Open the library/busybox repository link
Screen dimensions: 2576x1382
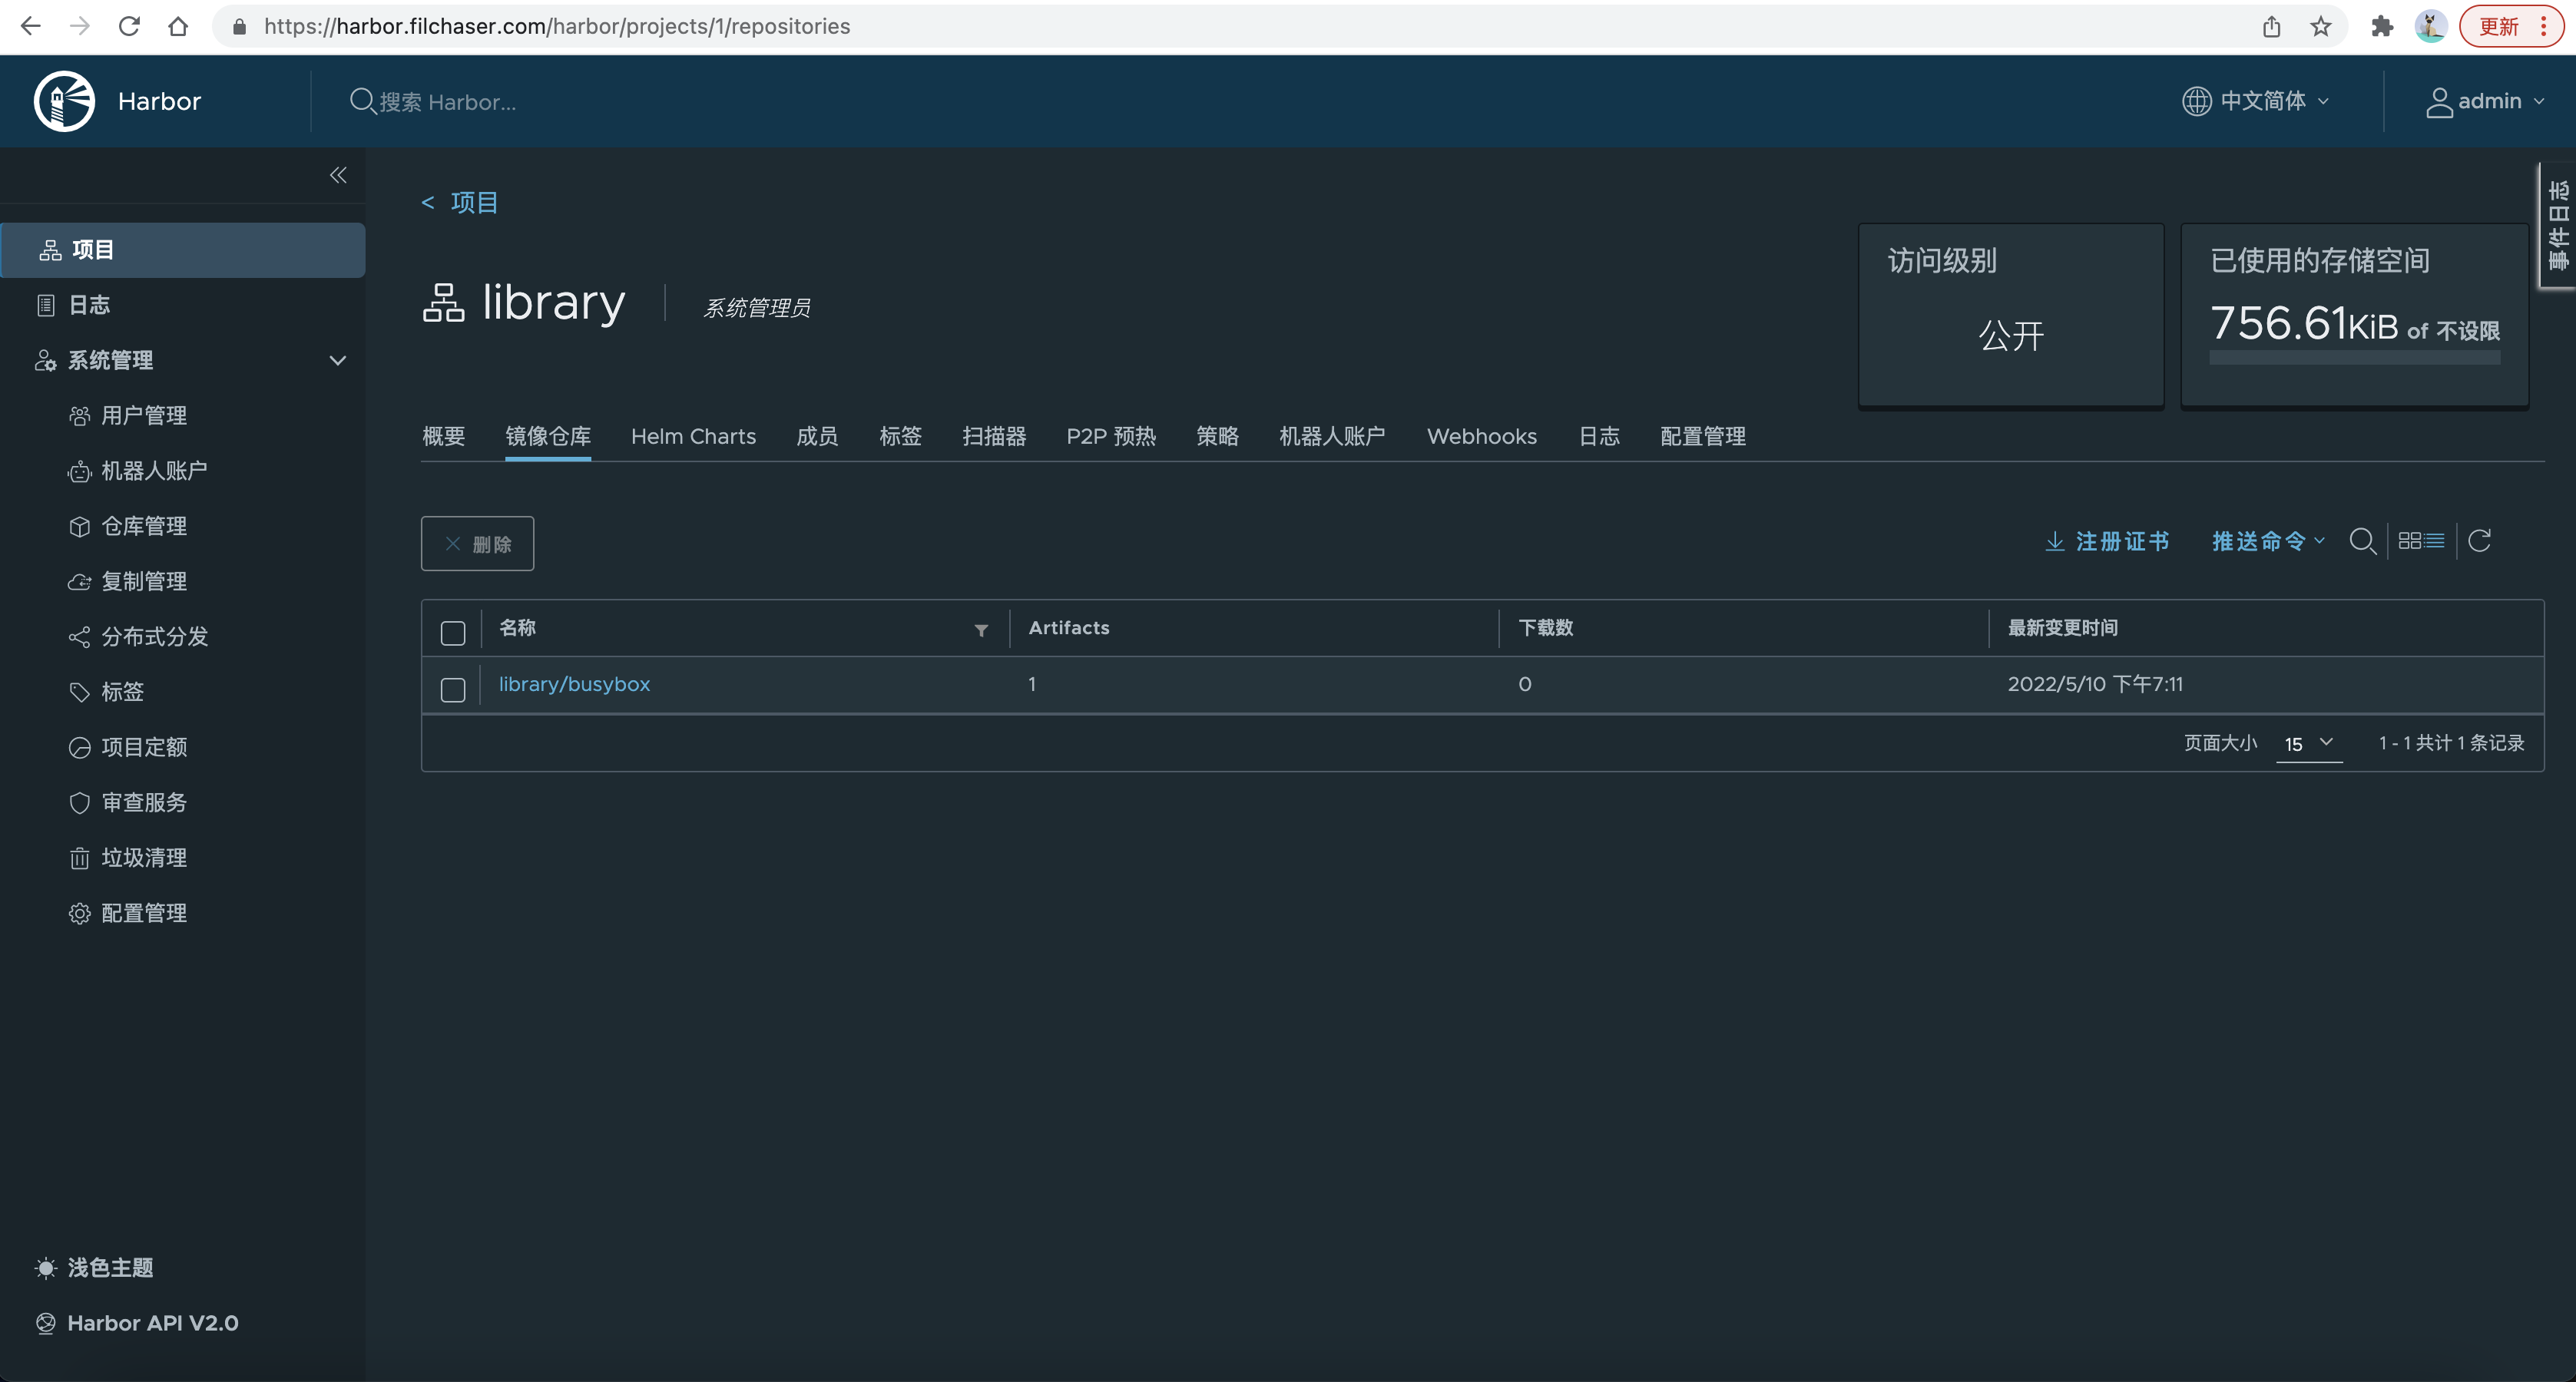tap(574, 684)
